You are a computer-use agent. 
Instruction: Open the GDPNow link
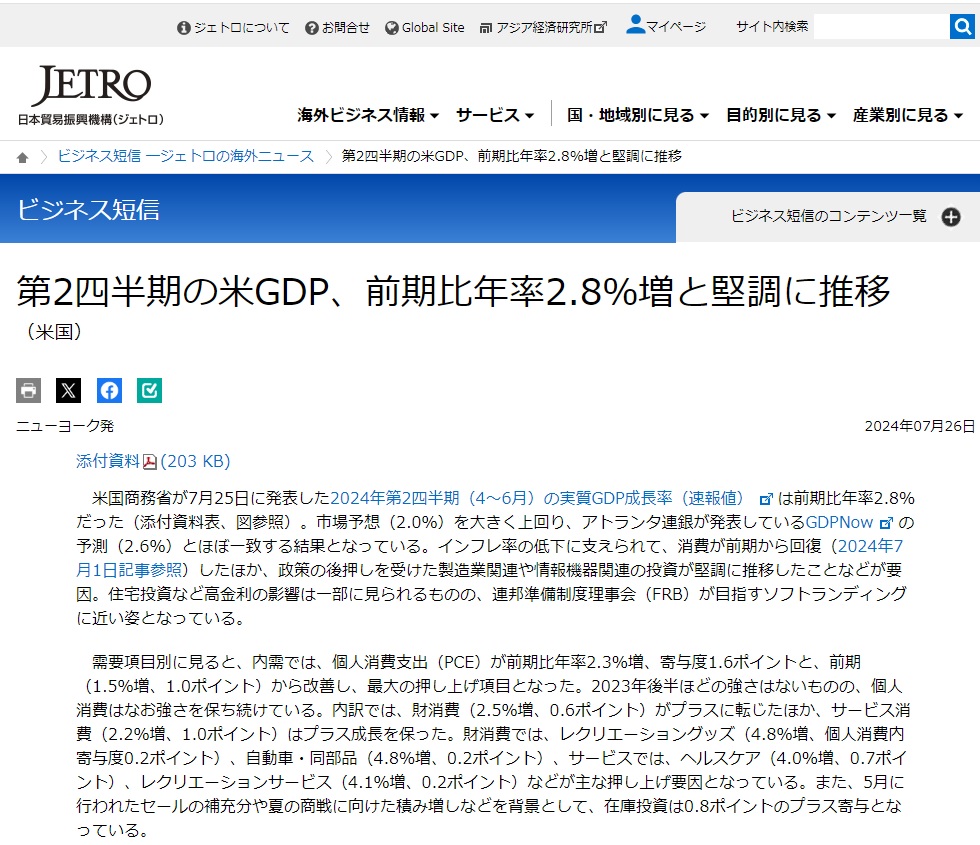coord(839,522)
